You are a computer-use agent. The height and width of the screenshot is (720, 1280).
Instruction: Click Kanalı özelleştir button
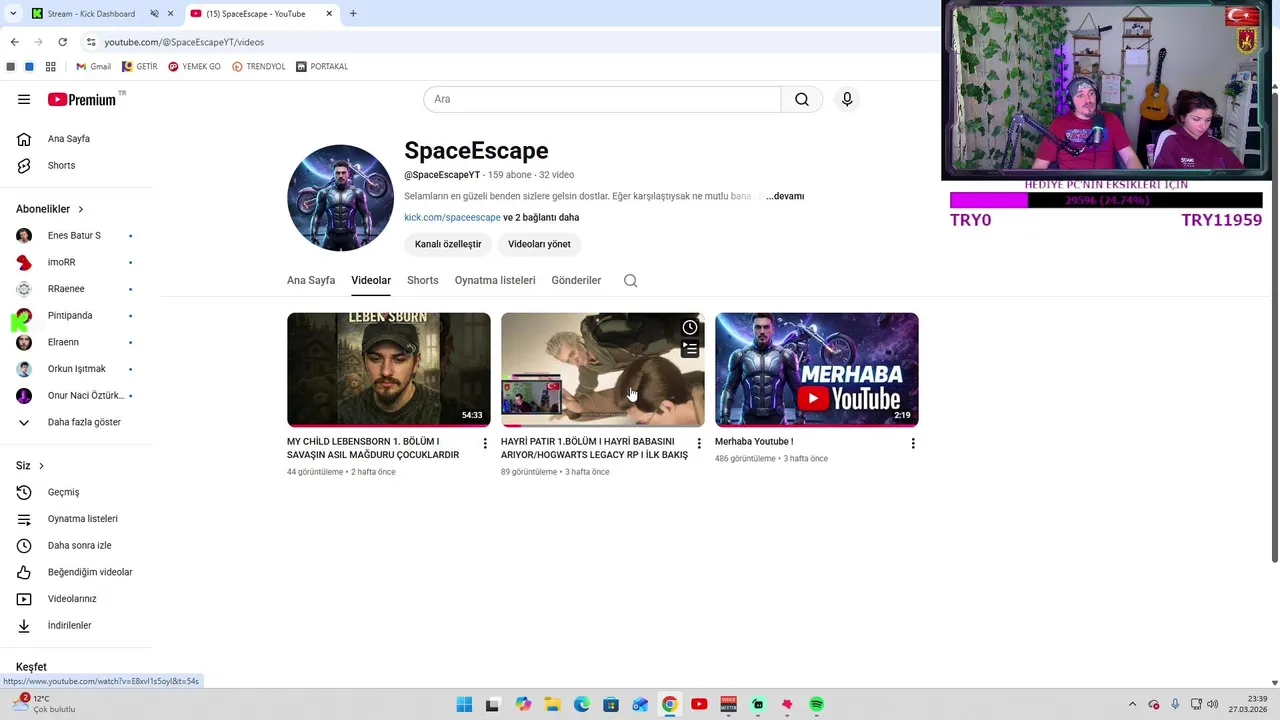click(x=448, y=244)
